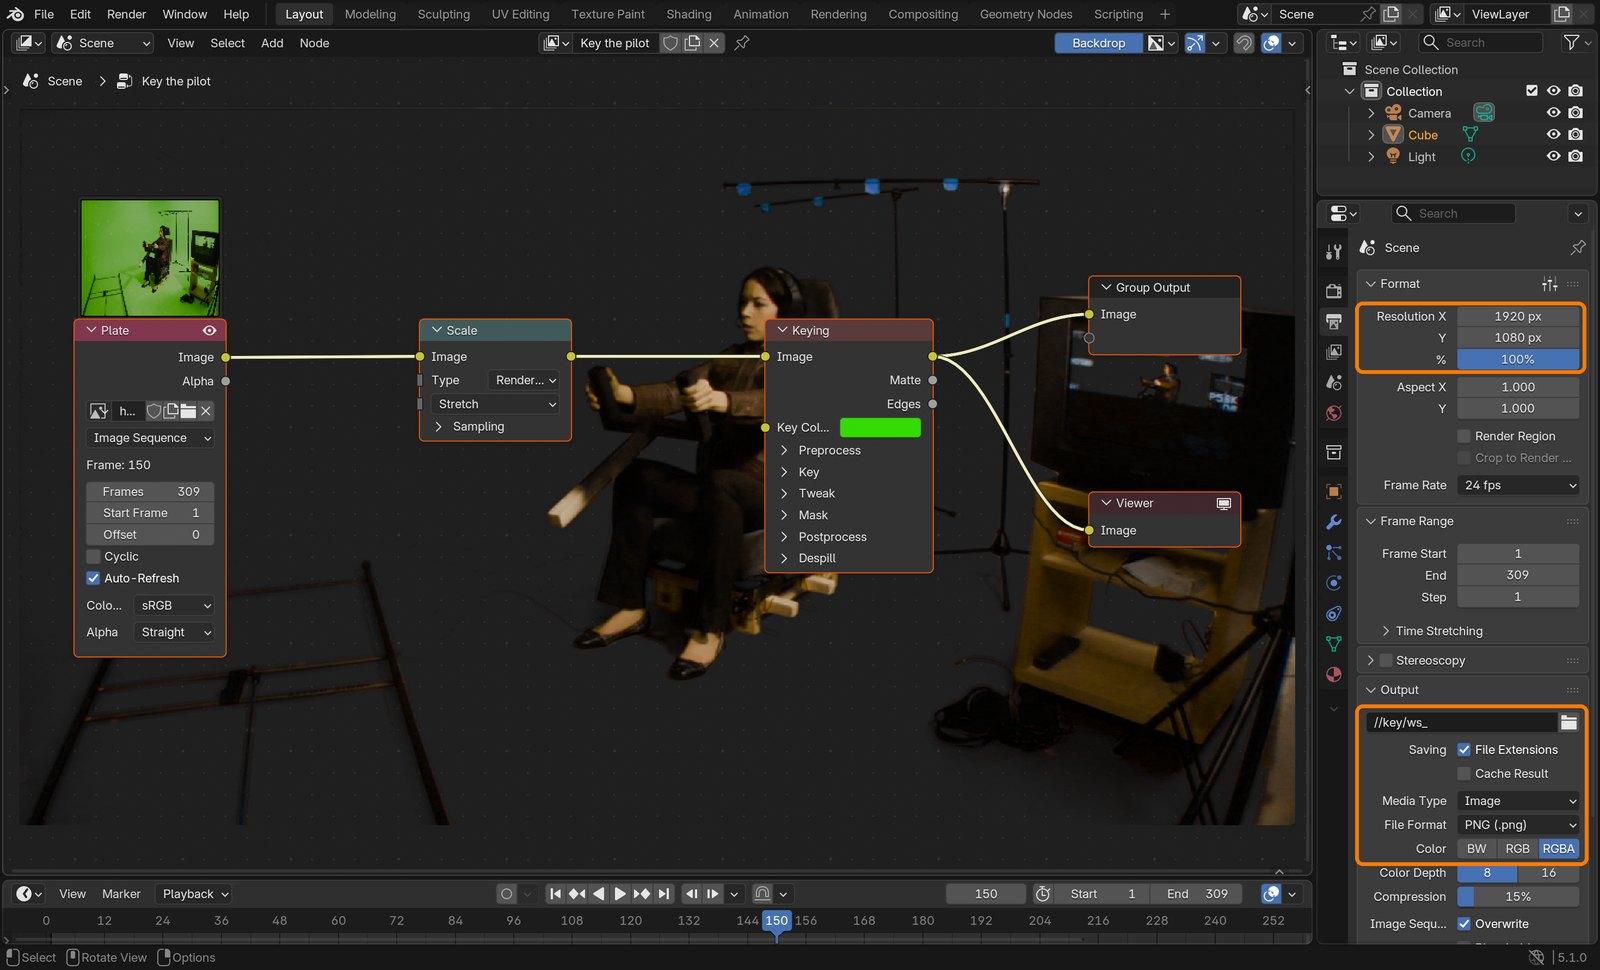Image resolution: width=1600 pixels, height=970 pixels.
Task: Open the World properties tab
Action: [1334, 413]
